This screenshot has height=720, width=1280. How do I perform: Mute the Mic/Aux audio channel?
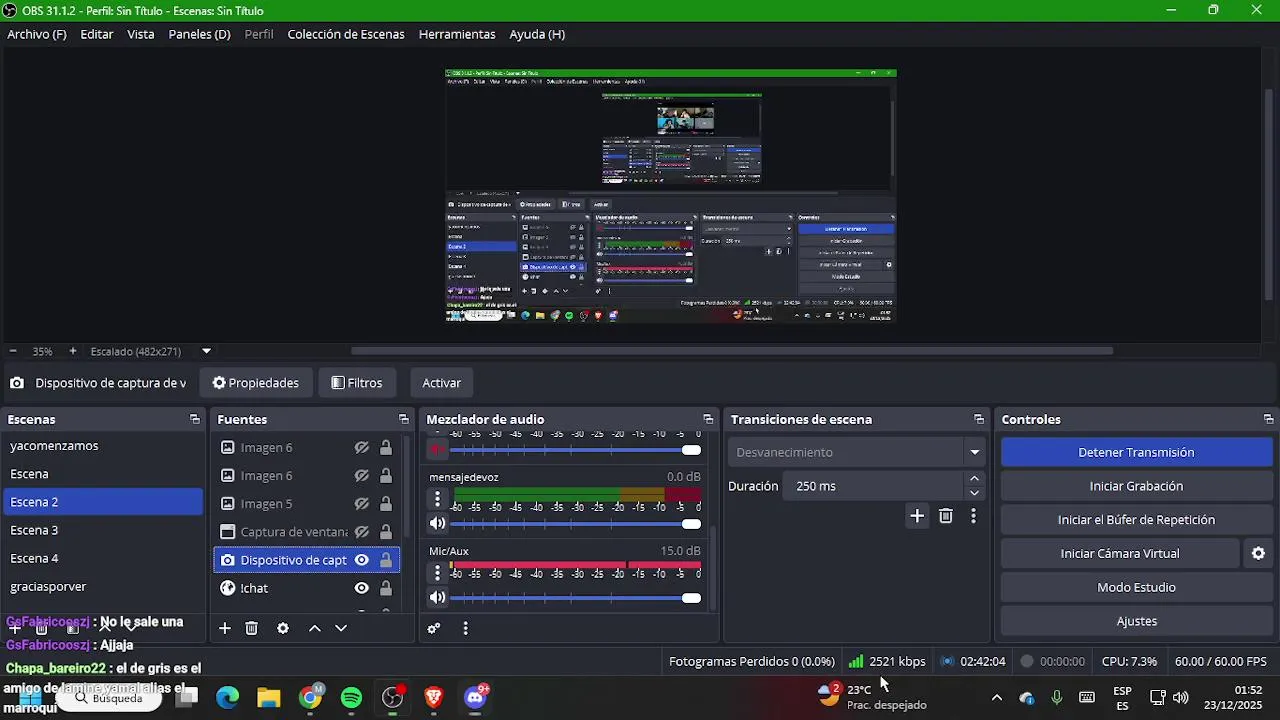click(437, 597)
